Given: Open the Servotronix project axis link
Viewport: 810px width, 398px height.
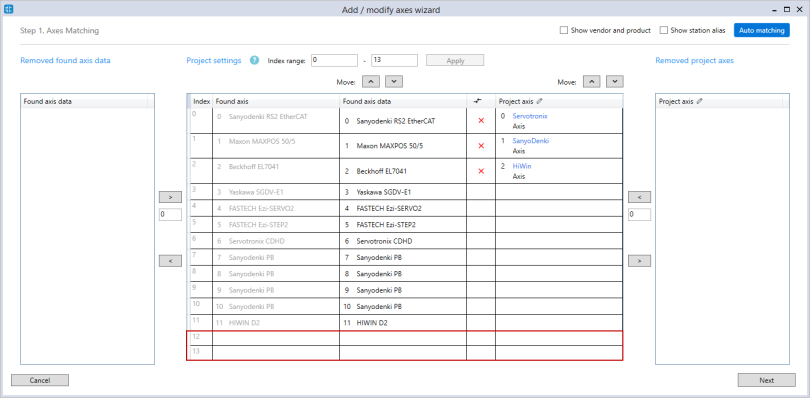Looking at the screenshot, I should [x=529, y=116].
